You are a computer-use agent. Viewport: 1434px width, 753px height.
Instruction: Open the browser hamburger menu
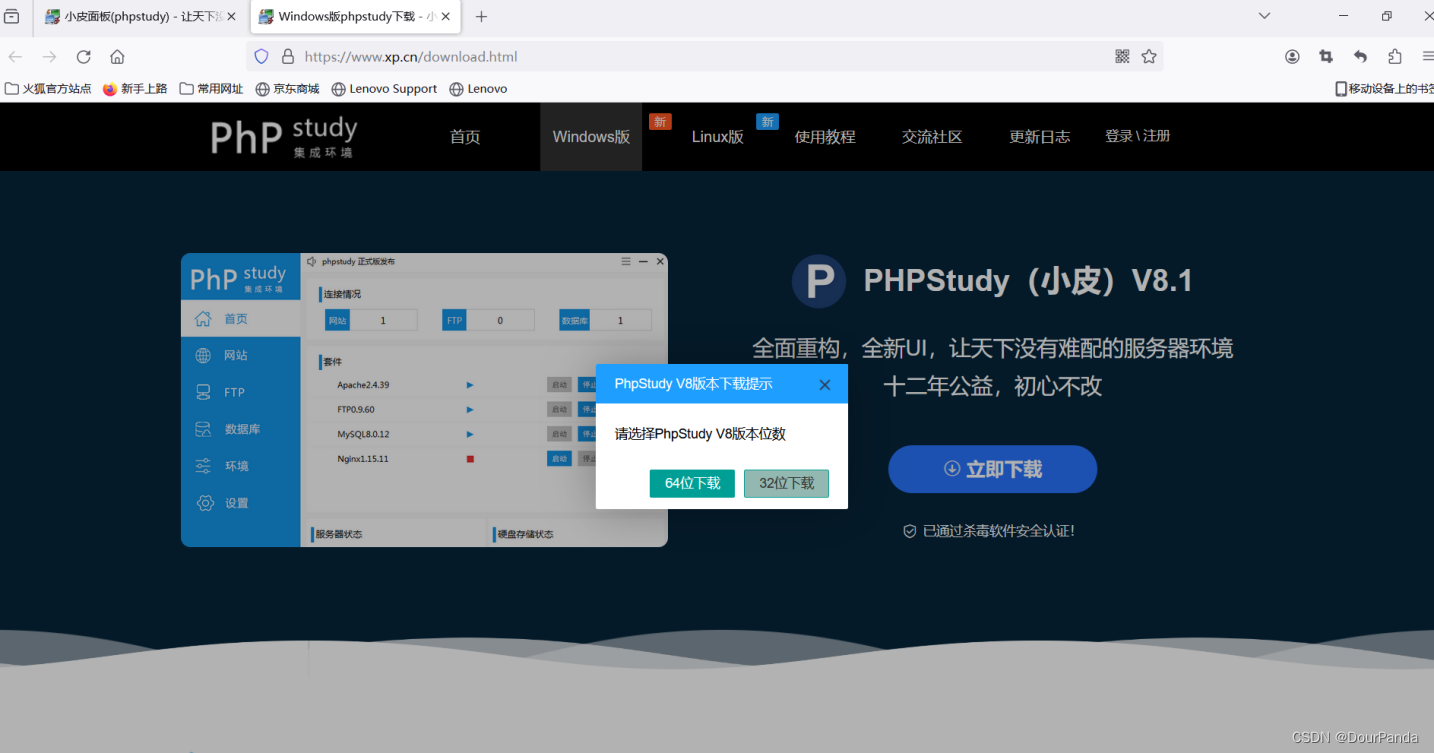pyautogui.click(x=1426, y=57)
